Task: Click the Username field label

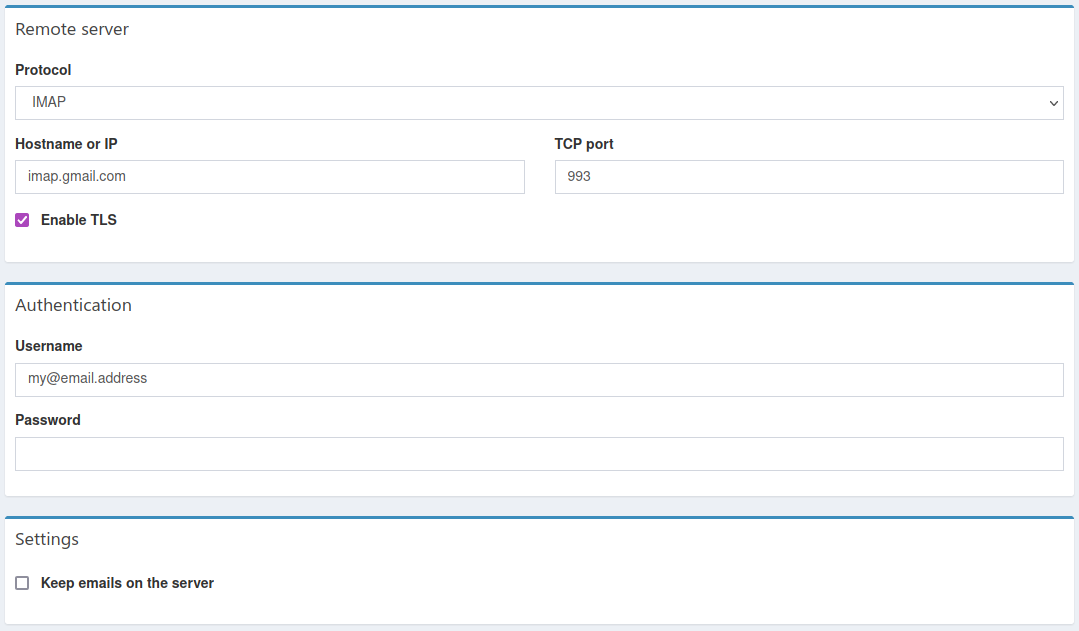Action: (x=49, y=346)
